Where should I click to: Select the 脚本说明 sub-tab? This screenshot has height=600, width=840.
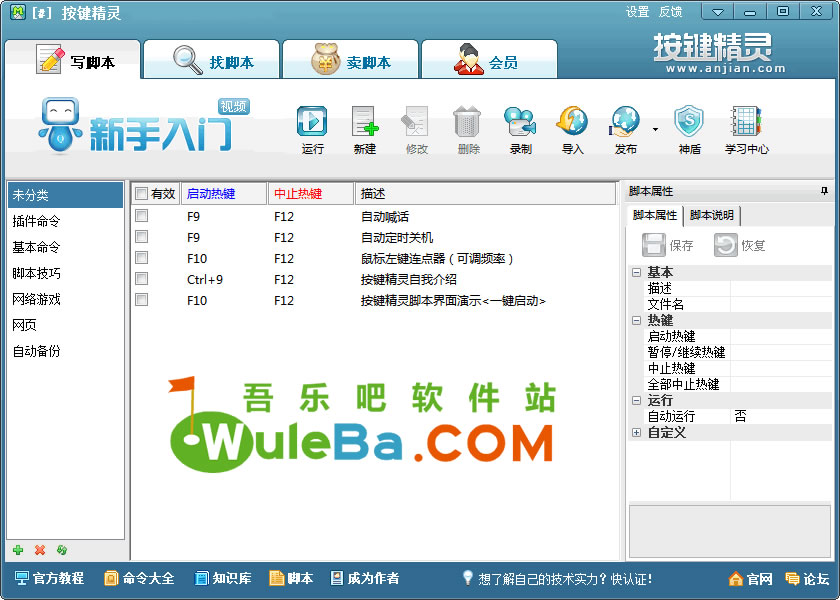pyautogui.click(x=712, y=215)
